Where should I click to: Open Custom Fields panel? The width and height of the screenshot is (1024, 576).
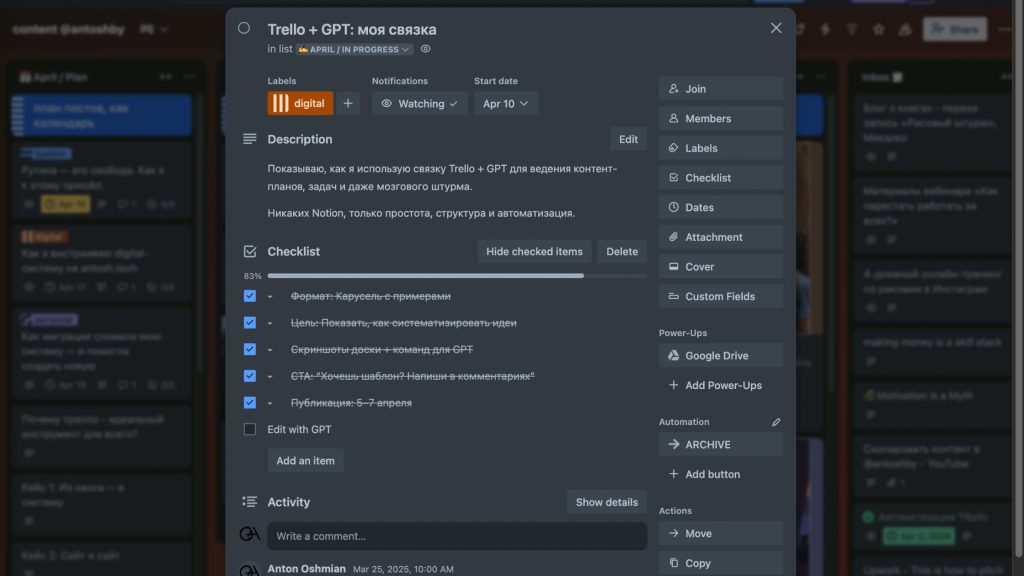click(x=720, y=296)
